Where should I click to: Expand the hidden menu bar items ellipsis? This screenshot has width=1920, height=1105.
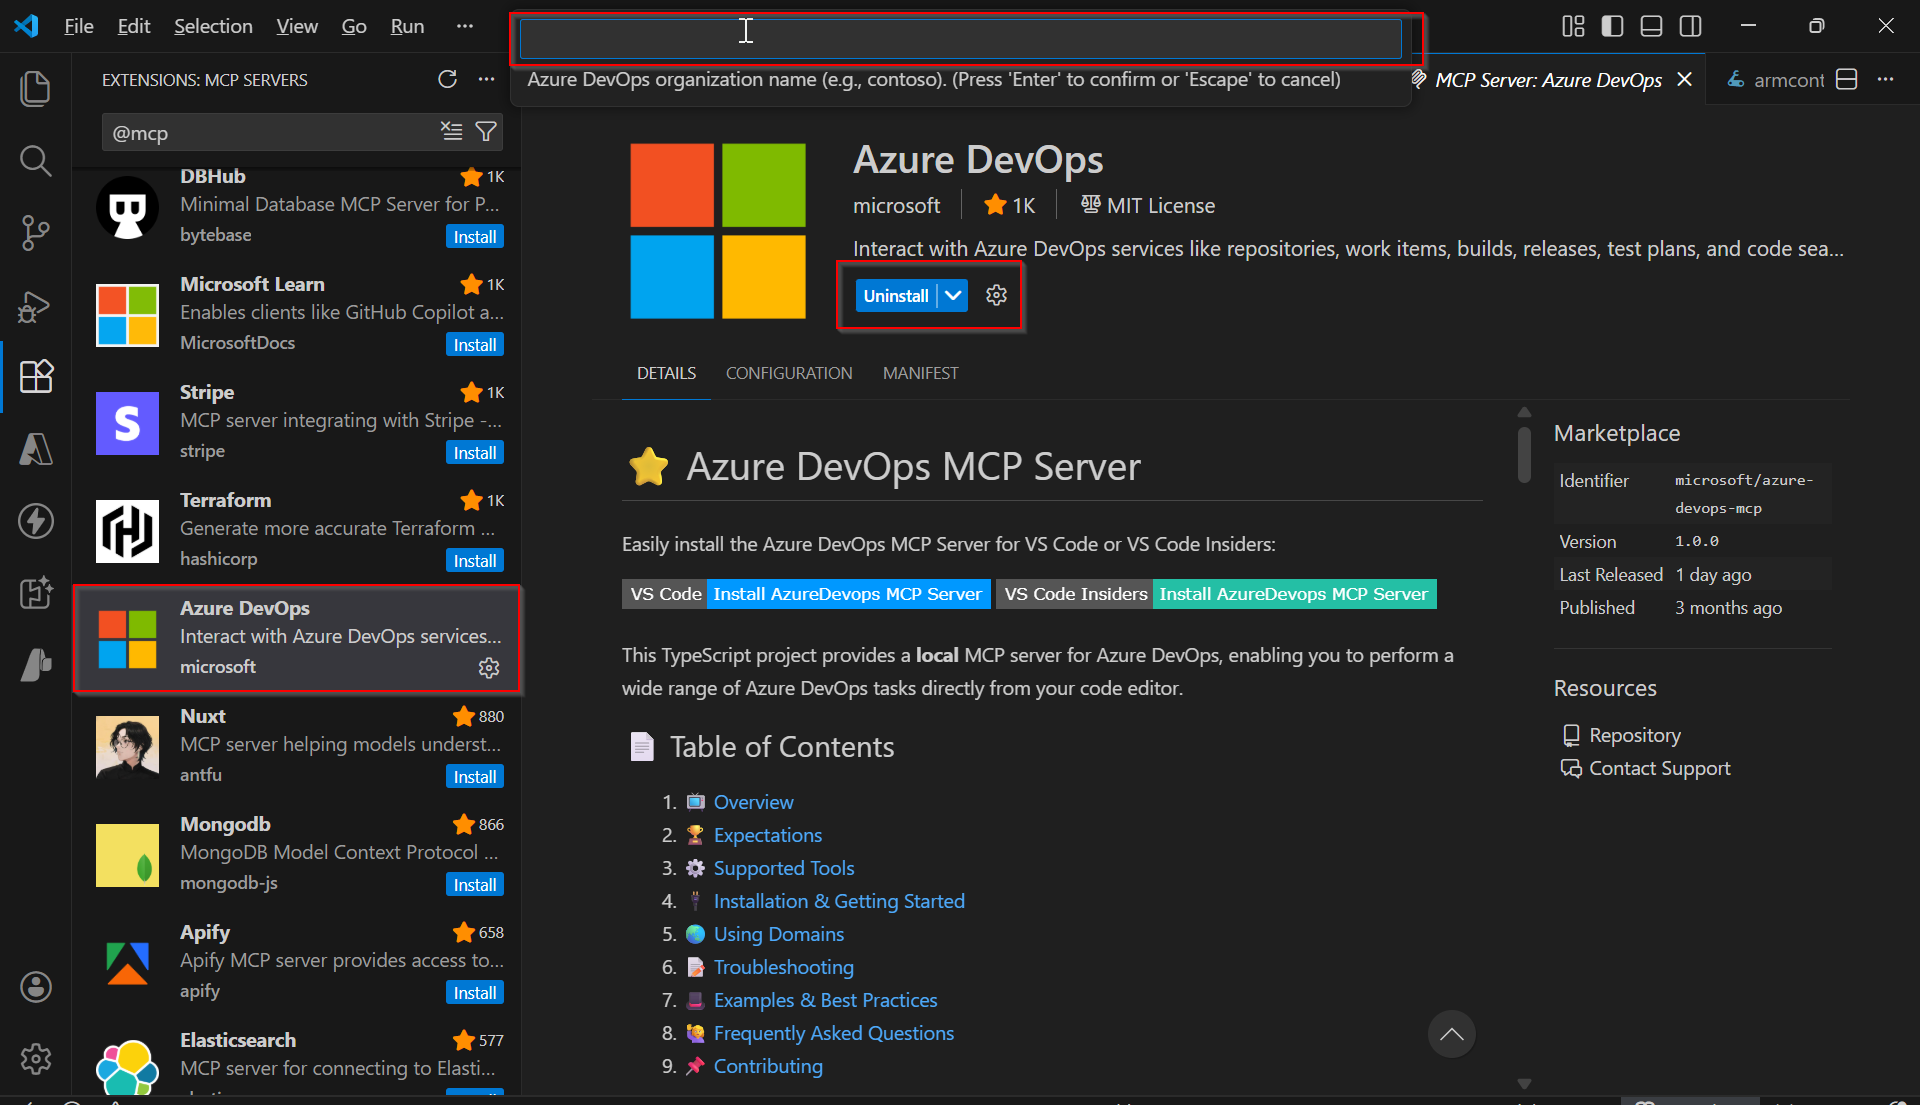click(x=464, y=26)
